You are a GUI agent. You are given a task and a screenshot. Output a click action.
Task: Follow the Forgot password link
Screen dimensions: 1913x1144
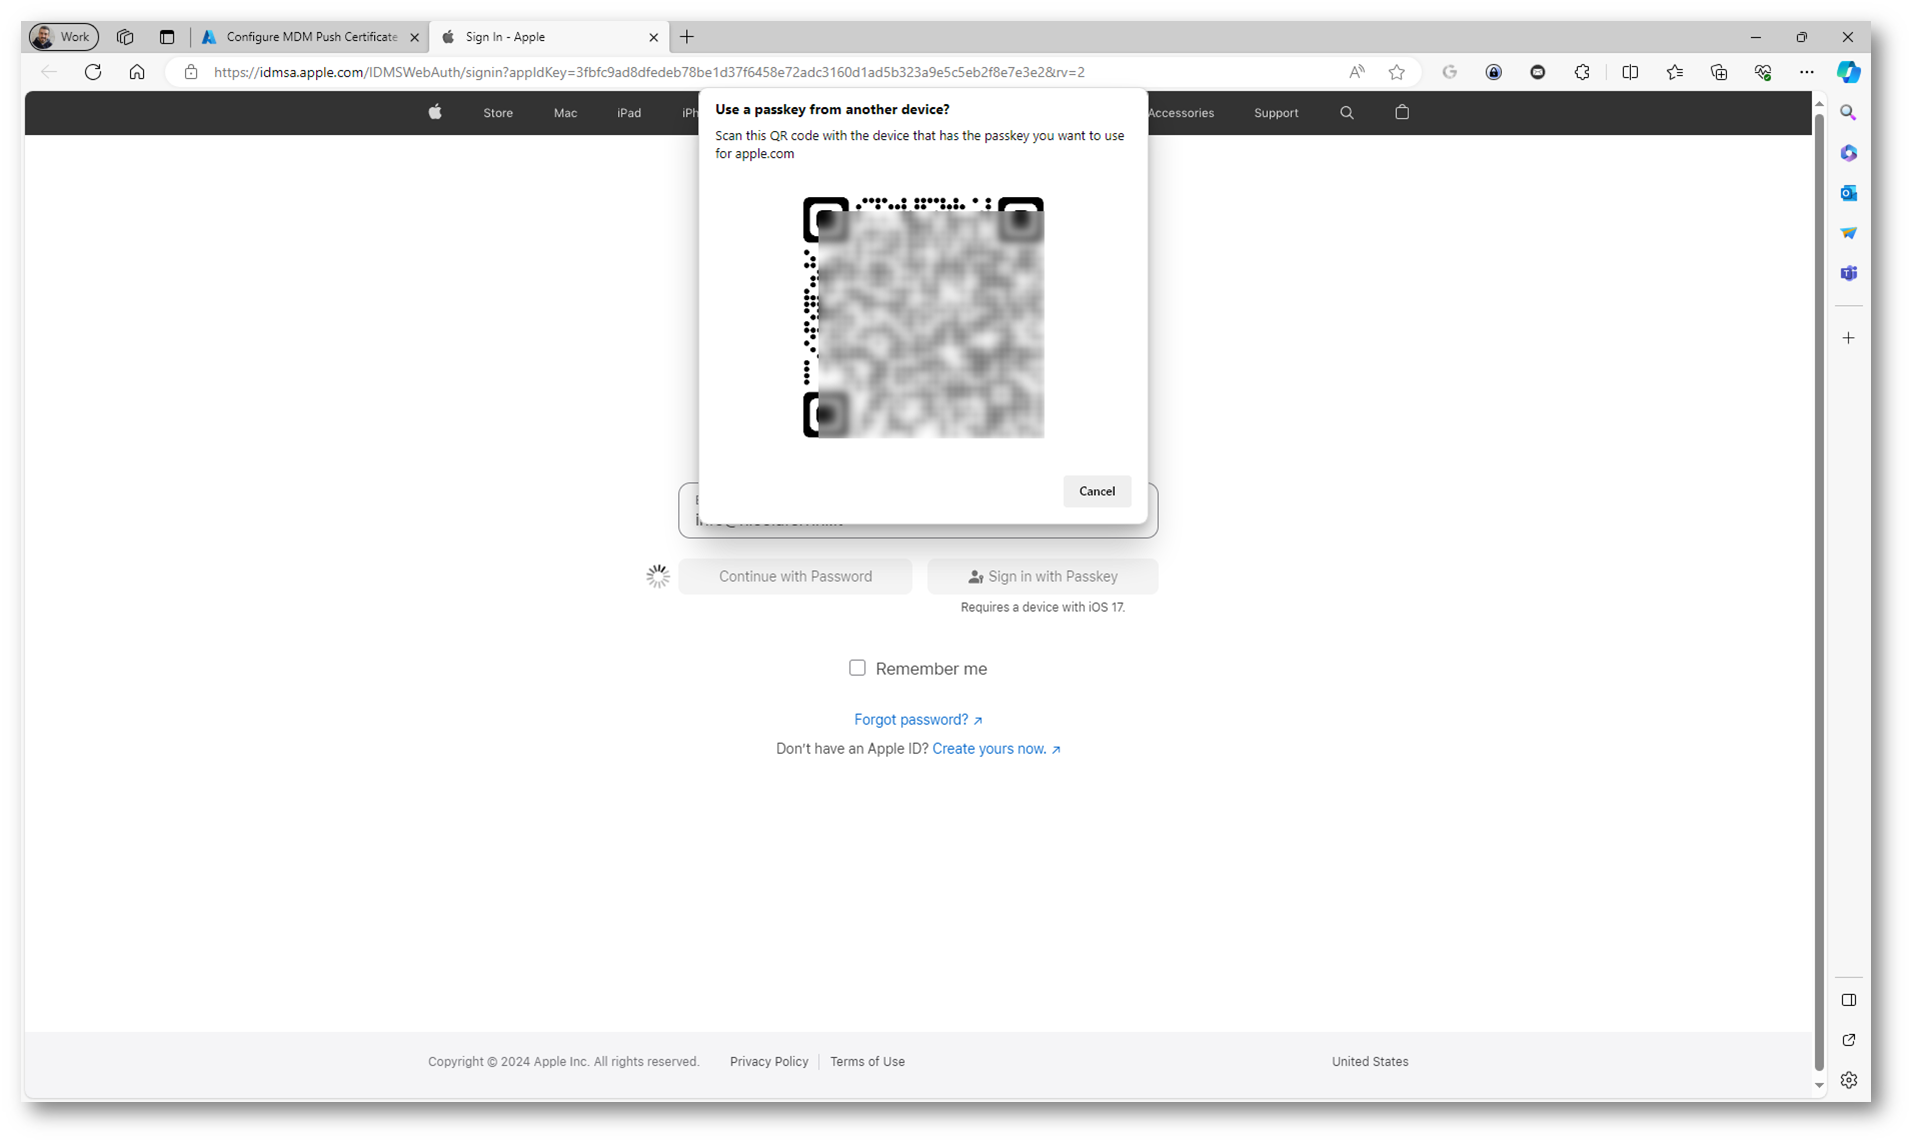[918, 720]
